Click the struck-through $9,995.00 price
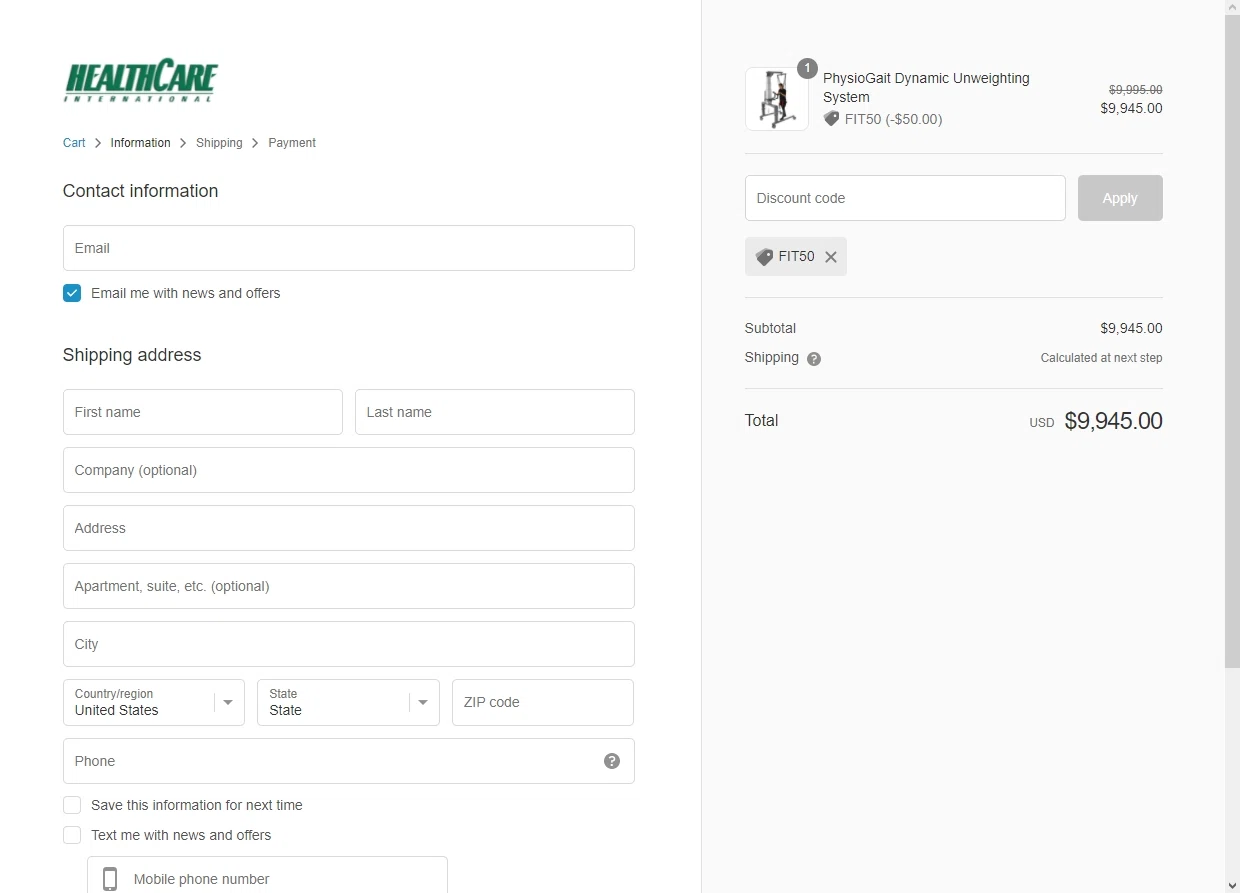The width and height of the screenshot is (1240, 893). [x=1135, y=90]
